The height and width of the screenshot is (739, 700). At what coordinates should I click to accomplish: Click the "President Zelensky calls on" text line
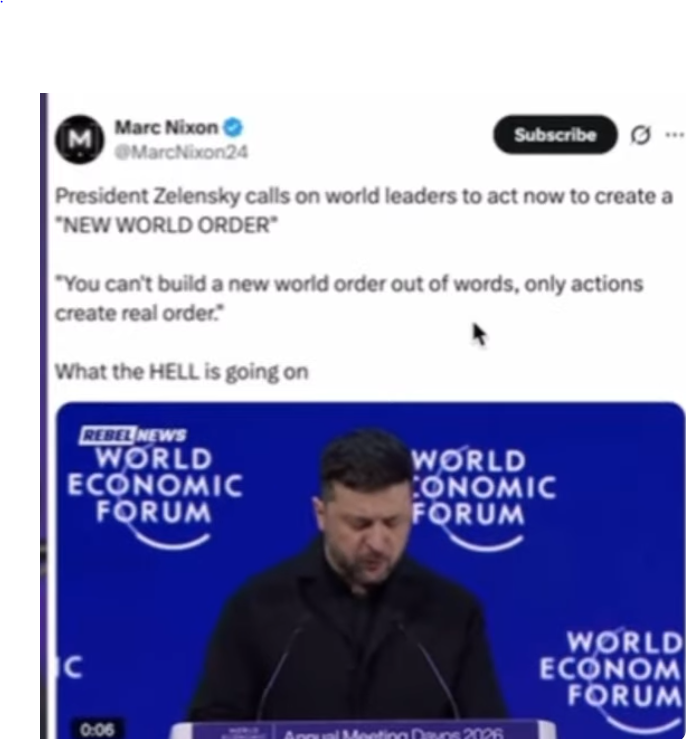363,197
